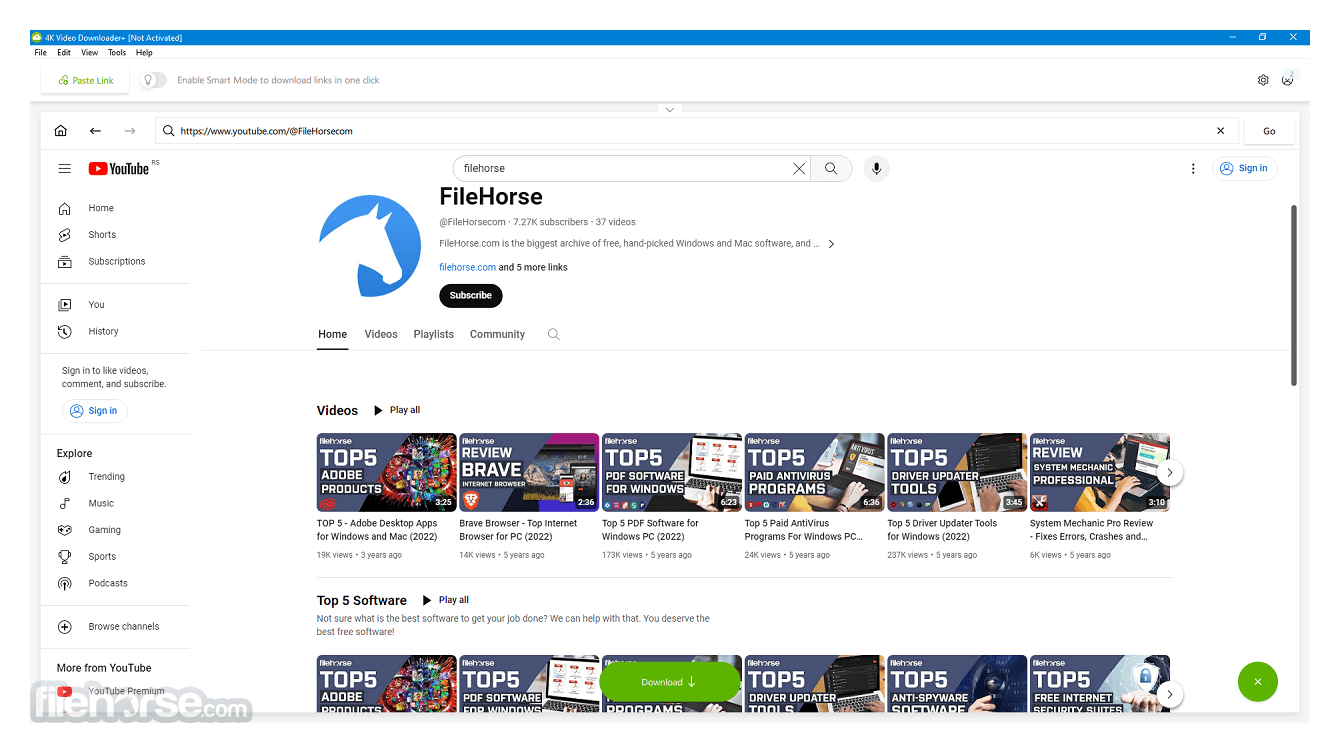
Task: Subscribe to the FileHorse channel
Action: 470,296
